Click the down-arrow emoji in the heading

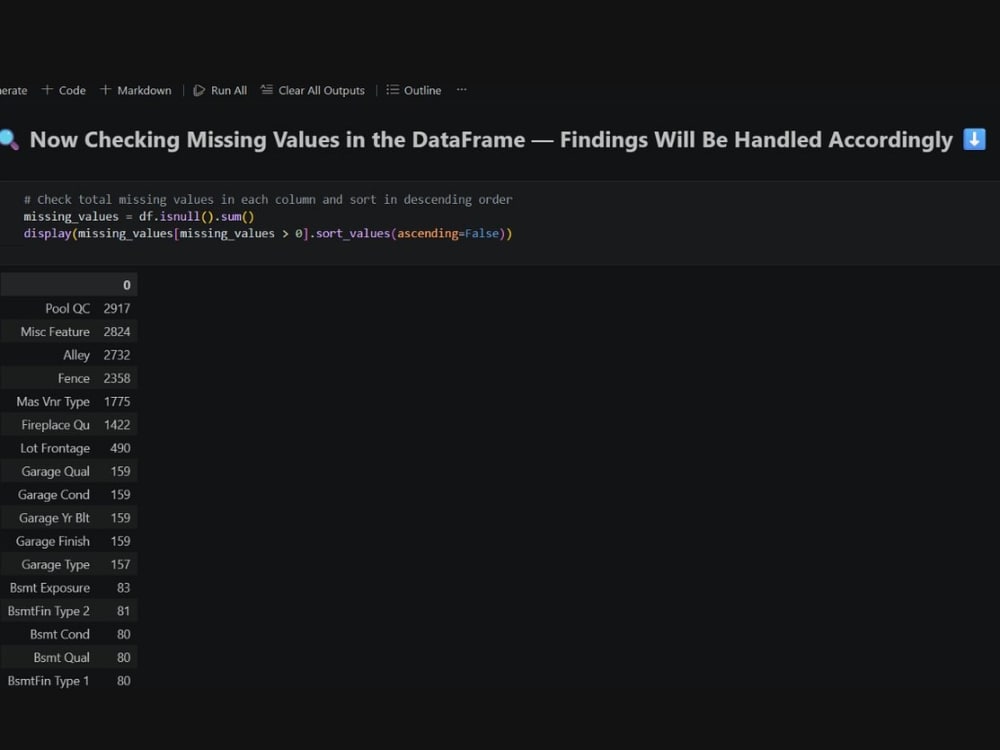(x=974, y=139)
